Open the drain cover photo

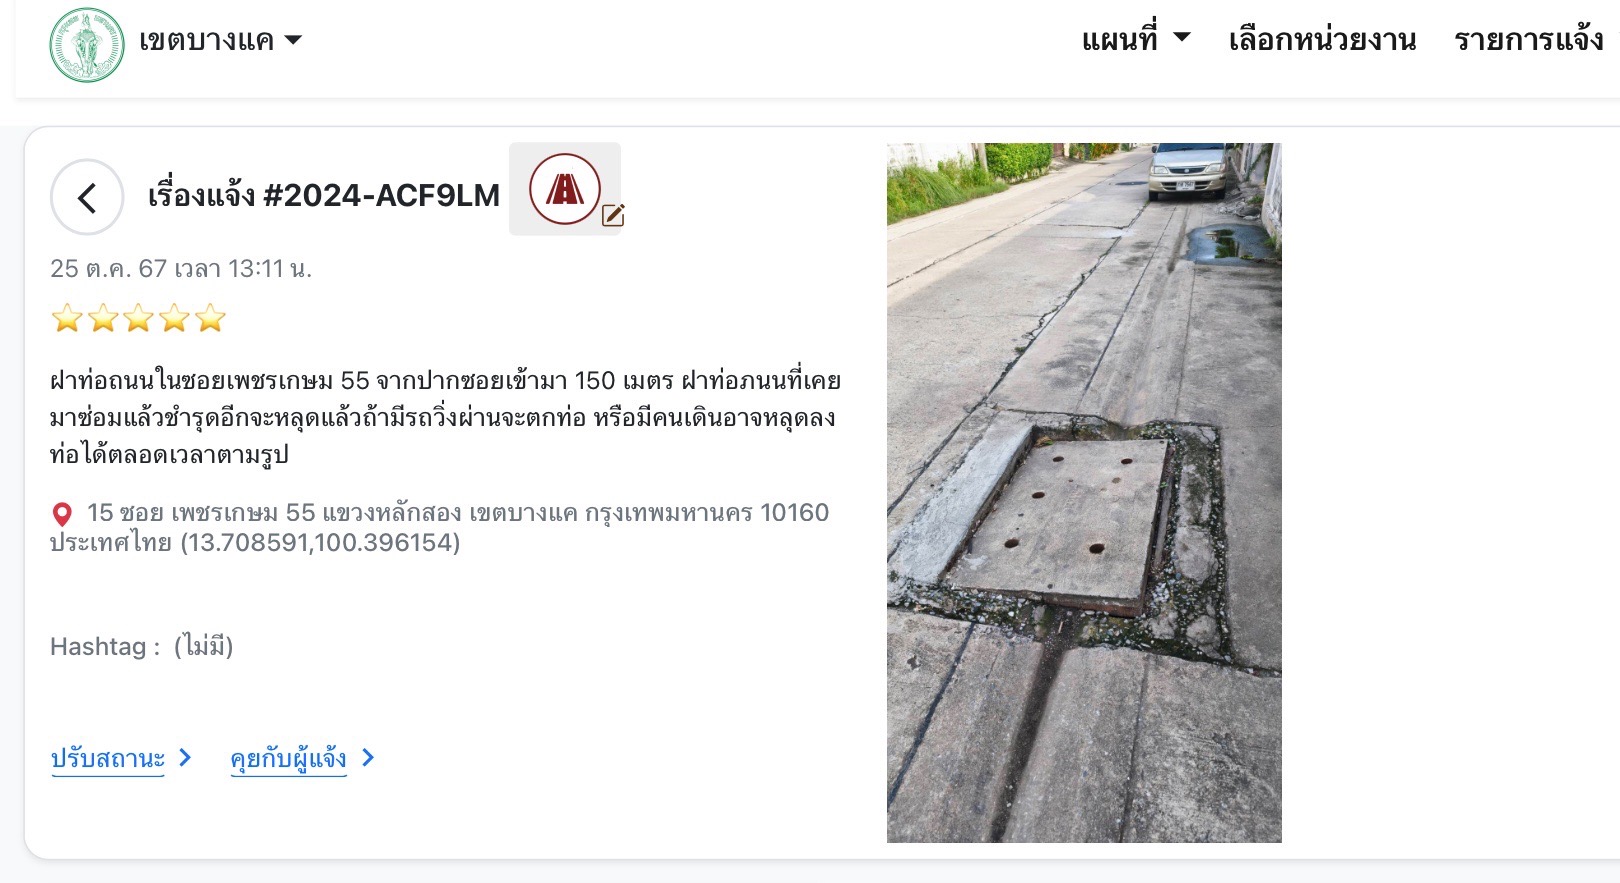(x=1084, y=492)
